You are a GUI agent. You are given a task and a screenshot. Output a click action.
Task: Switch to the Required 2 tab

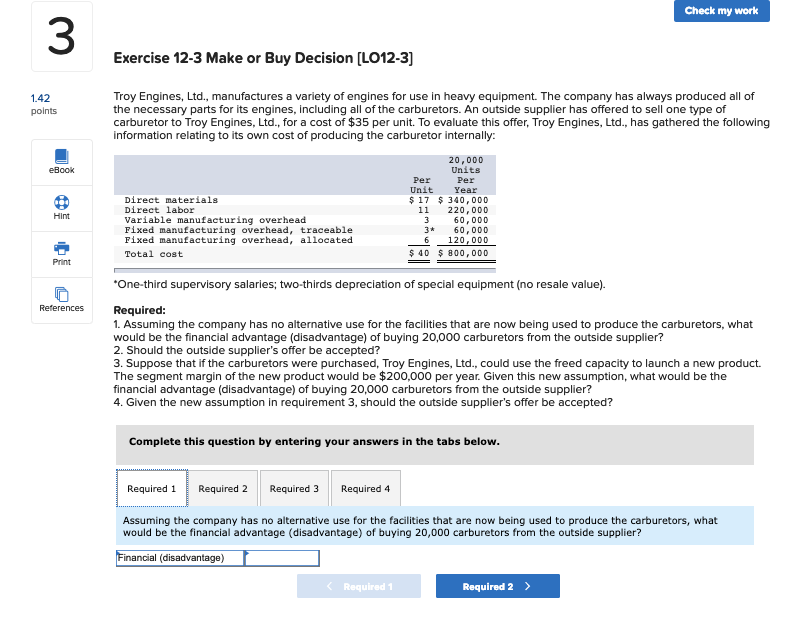(x=223, y=488)
